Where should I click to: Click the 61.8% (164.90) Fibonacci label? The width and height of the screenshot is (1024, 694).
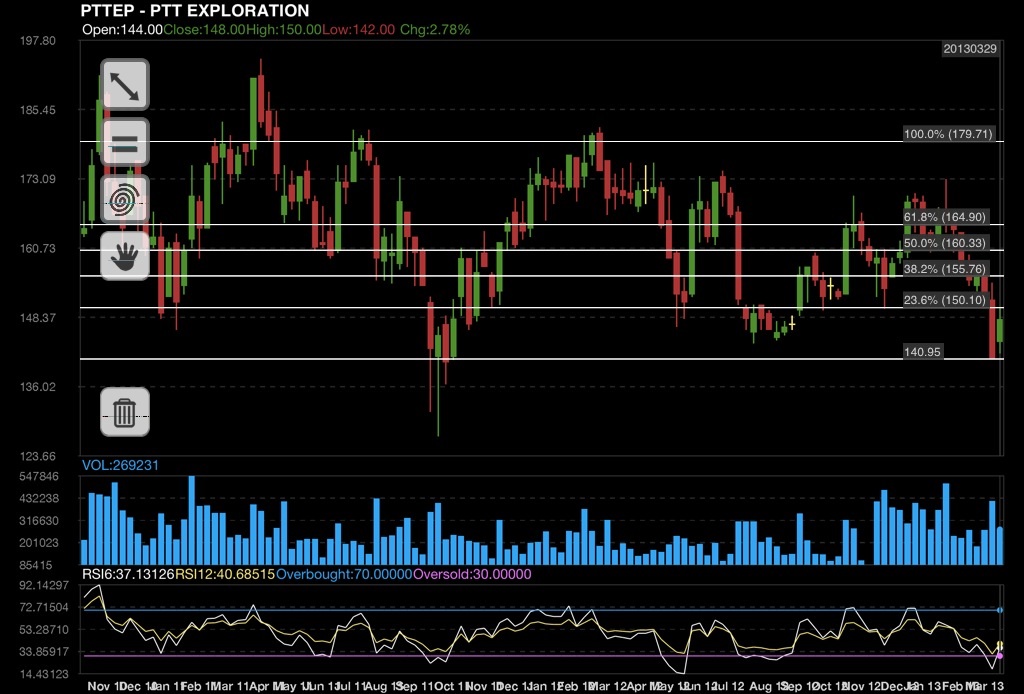[944, 217]
